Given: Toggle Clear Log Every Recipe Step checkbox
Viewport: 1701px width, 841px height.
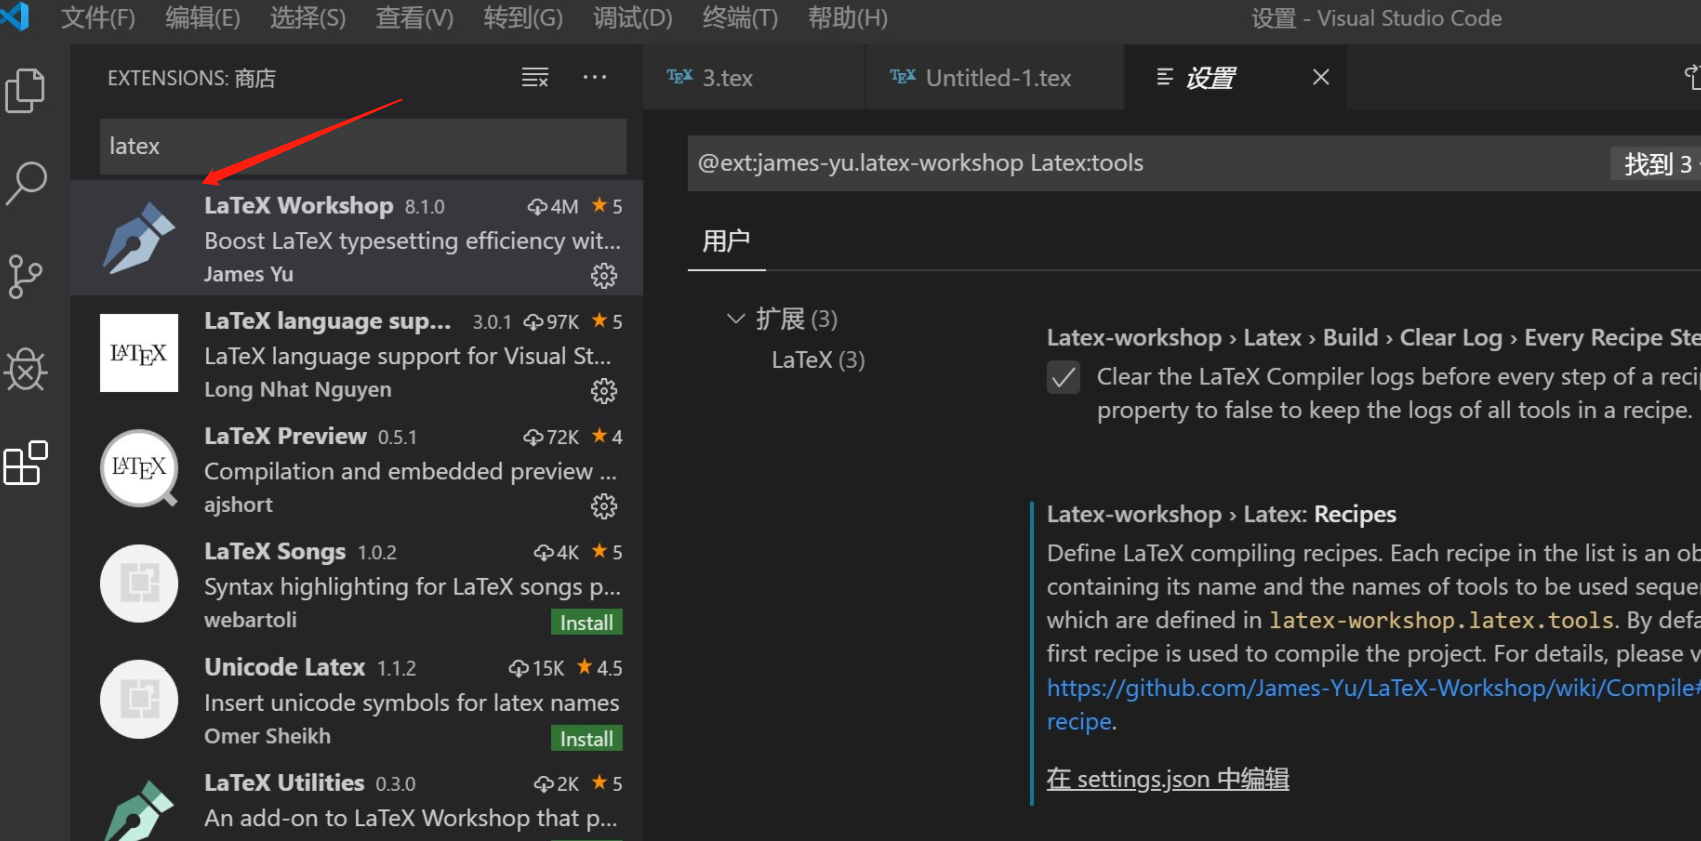Looking at the screenshot, I should 1063,378.
